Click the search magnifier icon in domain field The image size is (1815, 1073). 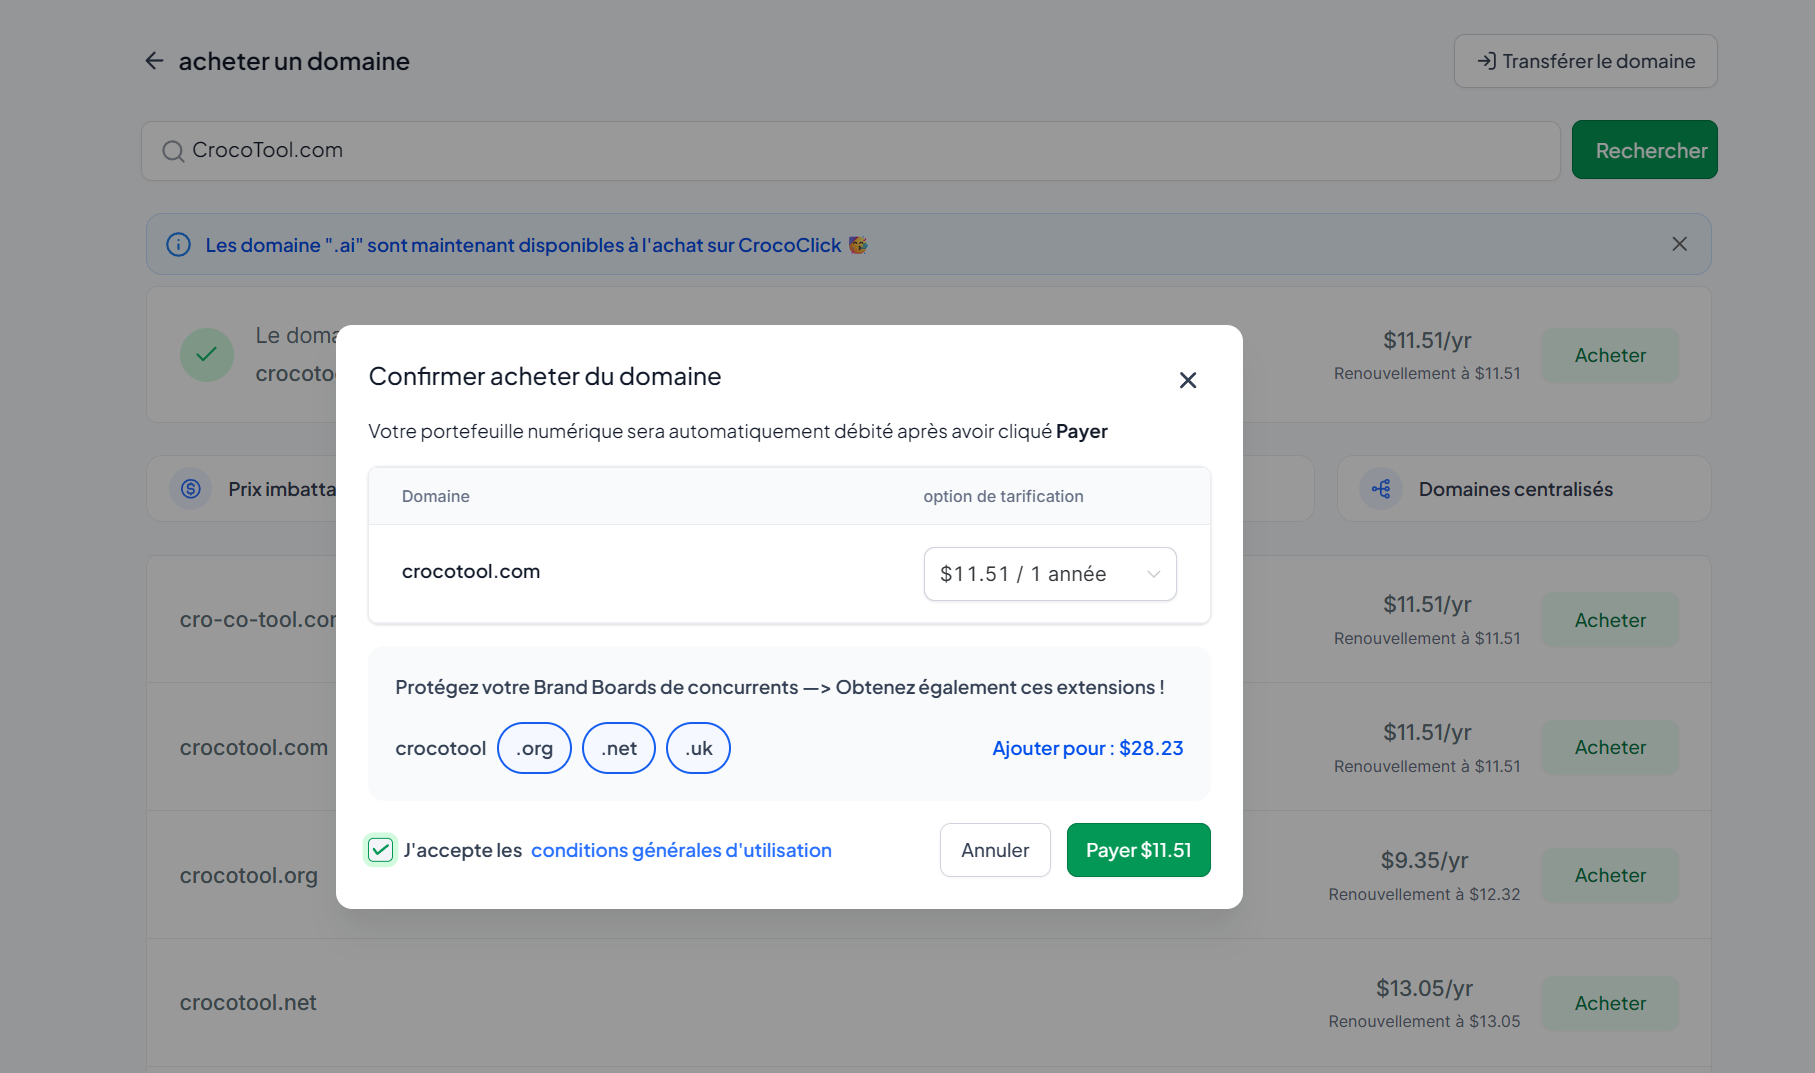point(173,151)
